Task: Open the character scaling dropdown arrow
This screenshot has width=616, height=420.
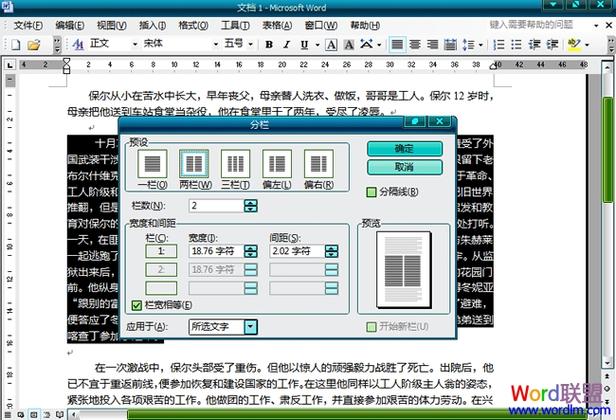Action: (x=379, y=45)
